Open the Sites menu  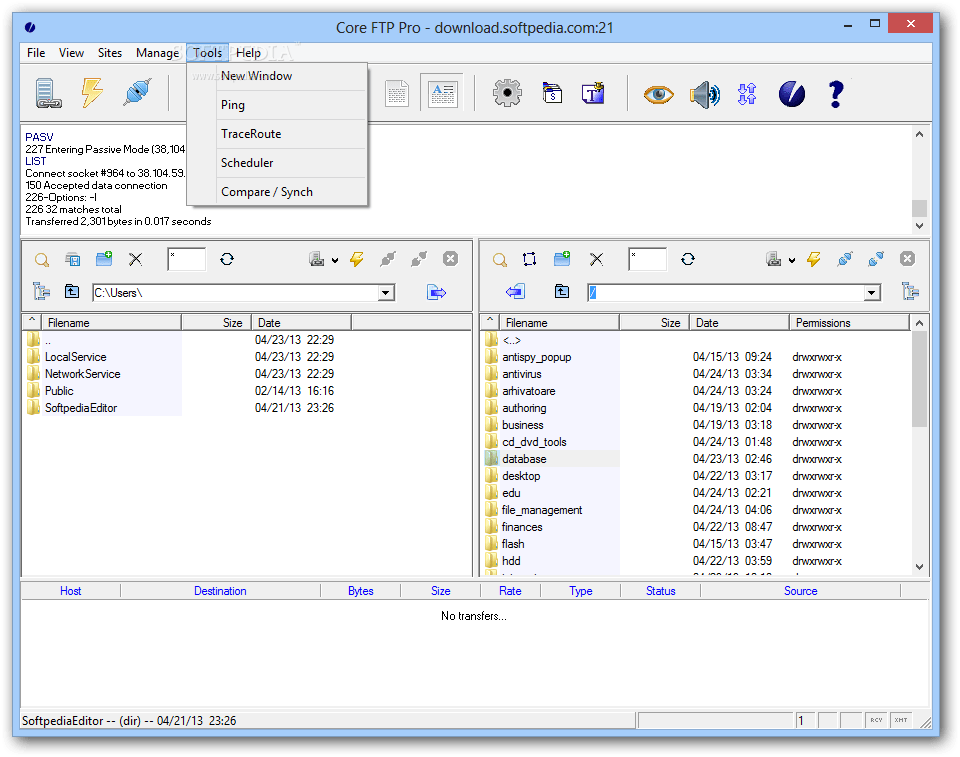point(110,53)
